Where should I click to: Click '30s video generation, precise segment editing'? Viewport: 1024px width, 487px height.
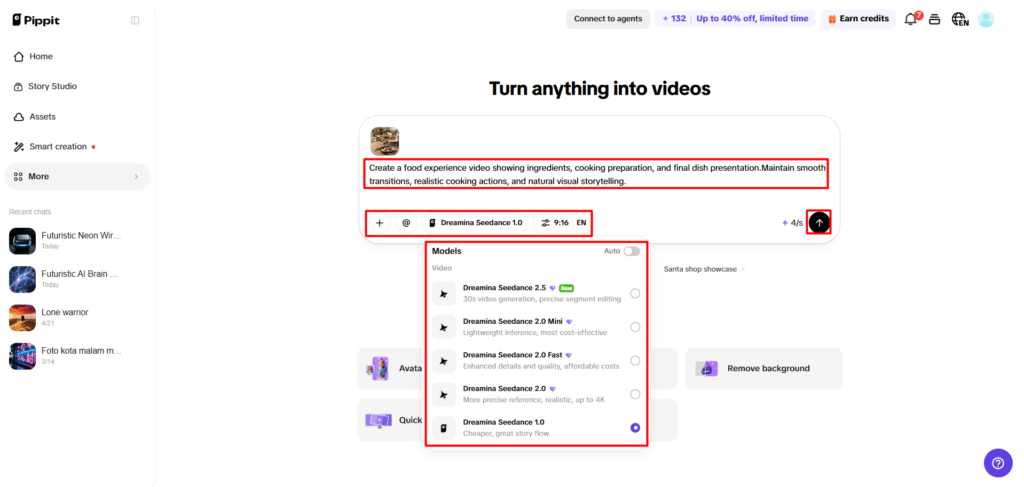tap(542, 299)
